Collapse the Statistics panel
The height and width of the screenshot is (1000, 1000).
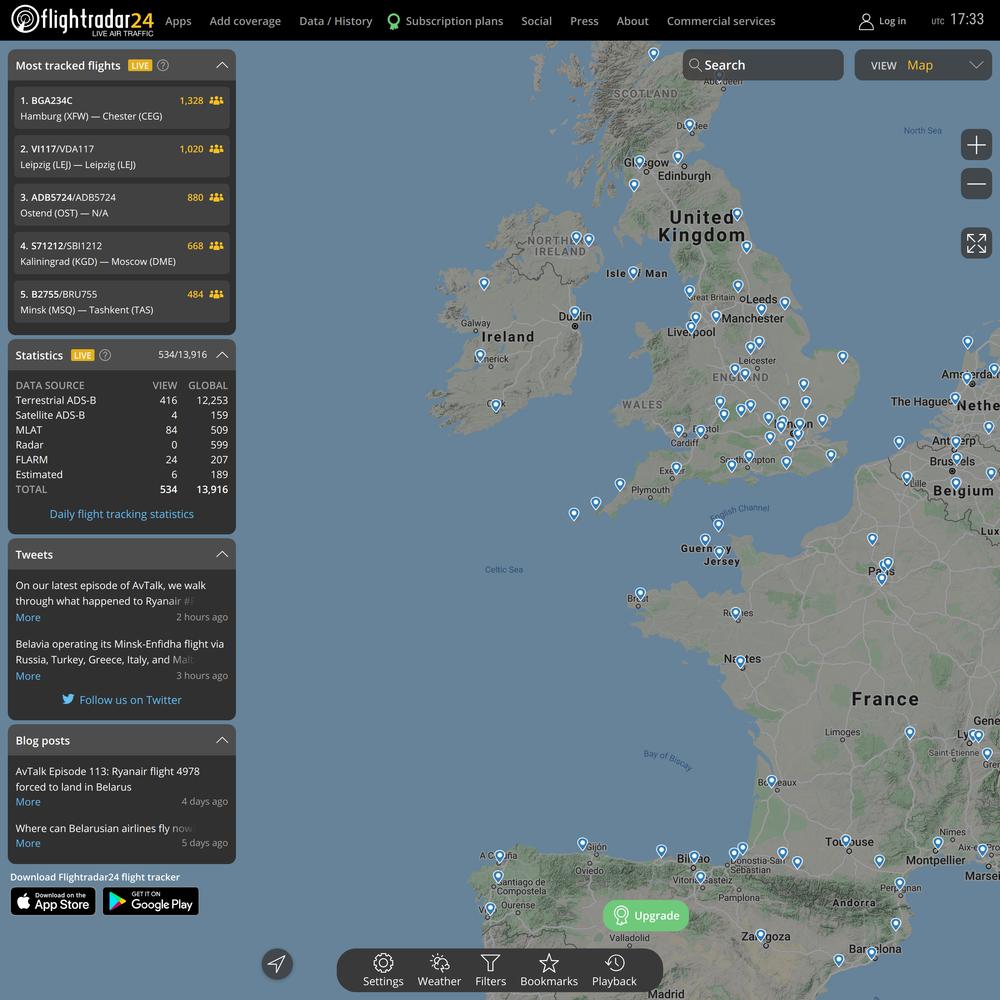click(x=222, y=355)
